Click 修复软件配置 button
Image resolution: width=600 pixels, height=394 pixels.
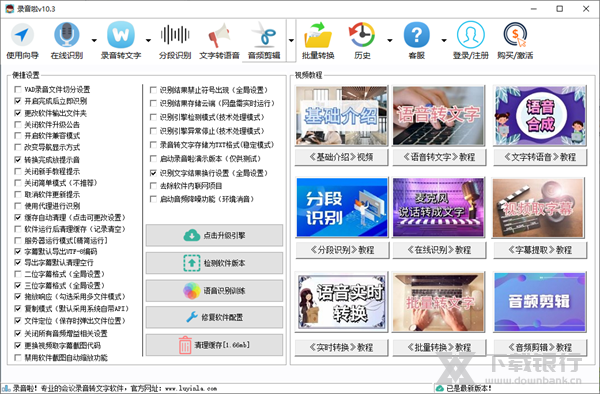click(214, 317)
